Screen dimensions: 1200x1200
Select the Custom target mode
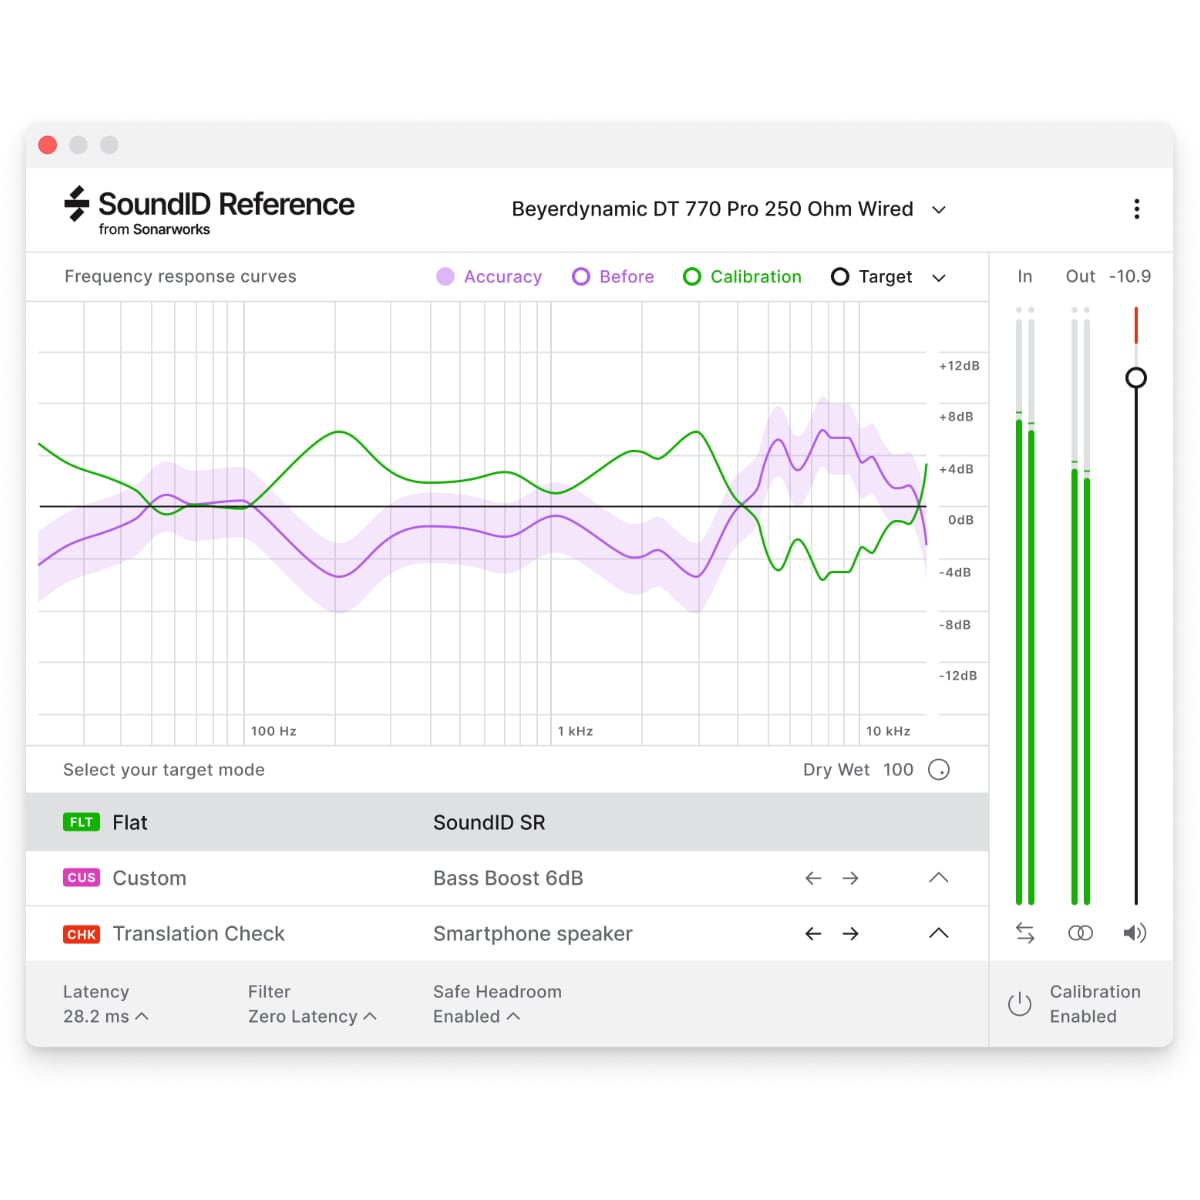point(149,878)
